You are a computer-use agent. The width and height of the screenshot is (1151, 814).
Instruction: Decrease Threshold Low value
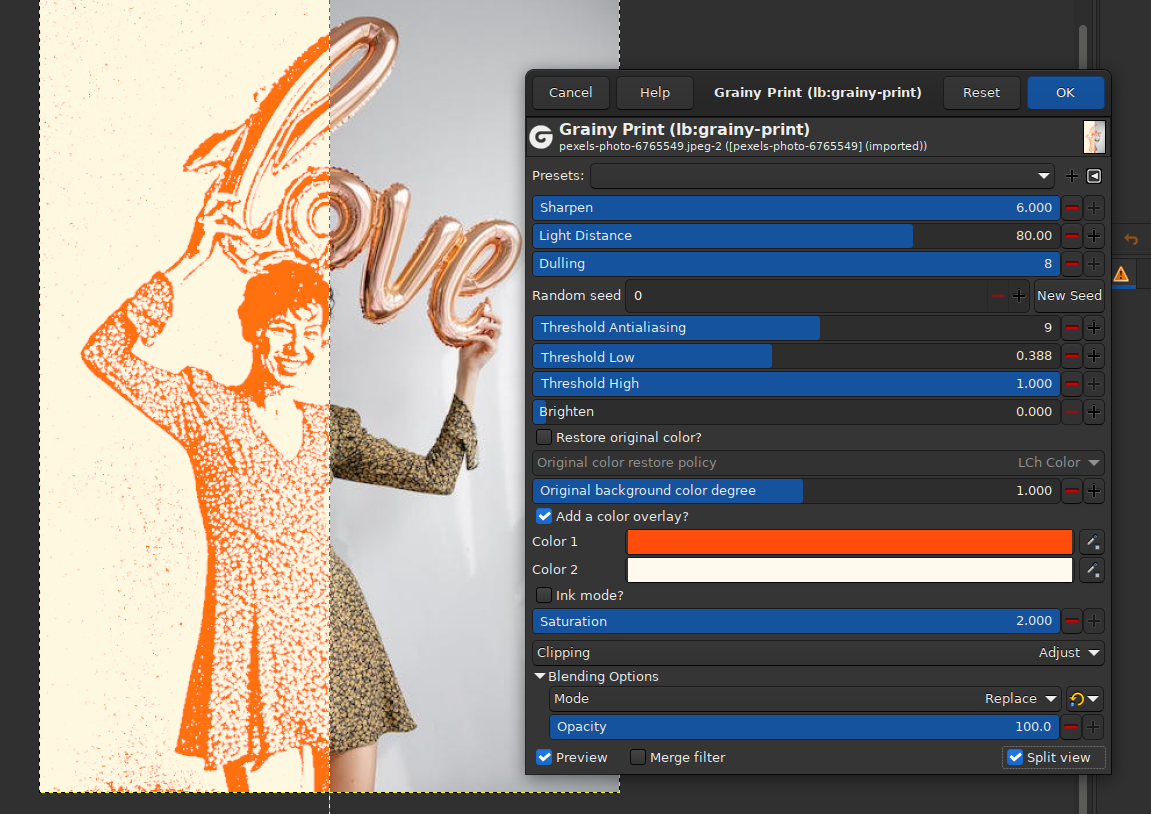pyautogui.click(x=1072, y=356)
